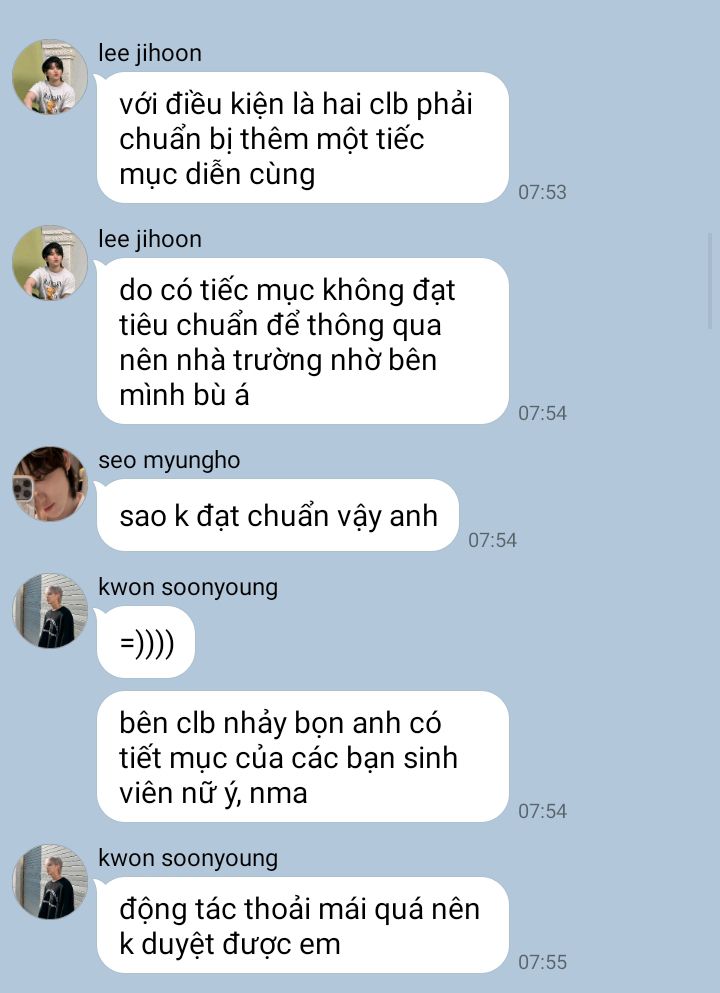Click the 07:53 timestamp

tap(542, 192)
